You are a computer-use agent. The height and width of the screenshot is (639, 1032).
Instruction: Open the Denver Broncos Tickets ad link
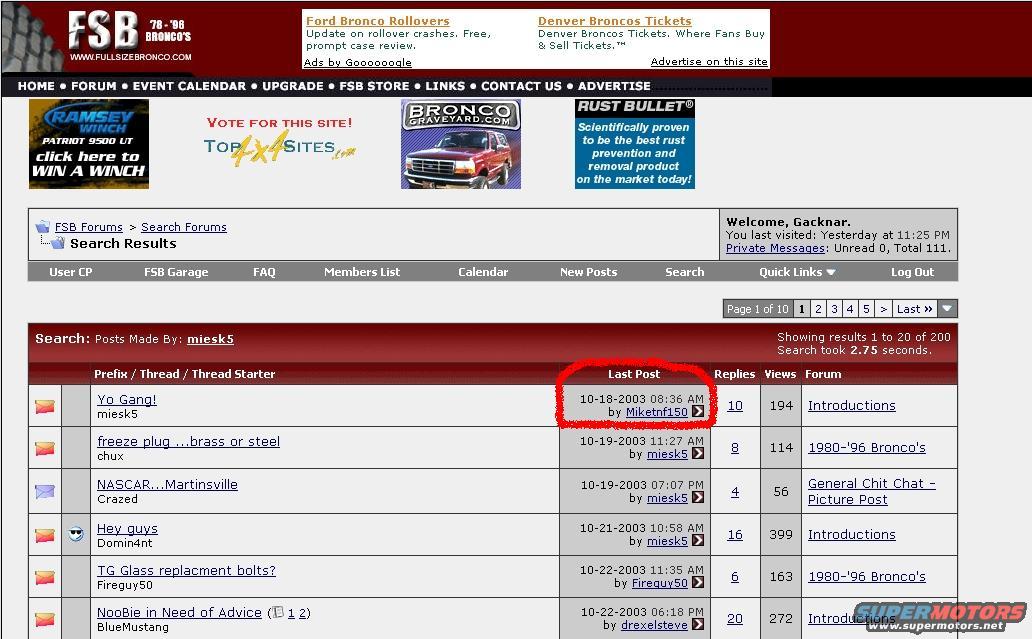(x=615, y=21)
